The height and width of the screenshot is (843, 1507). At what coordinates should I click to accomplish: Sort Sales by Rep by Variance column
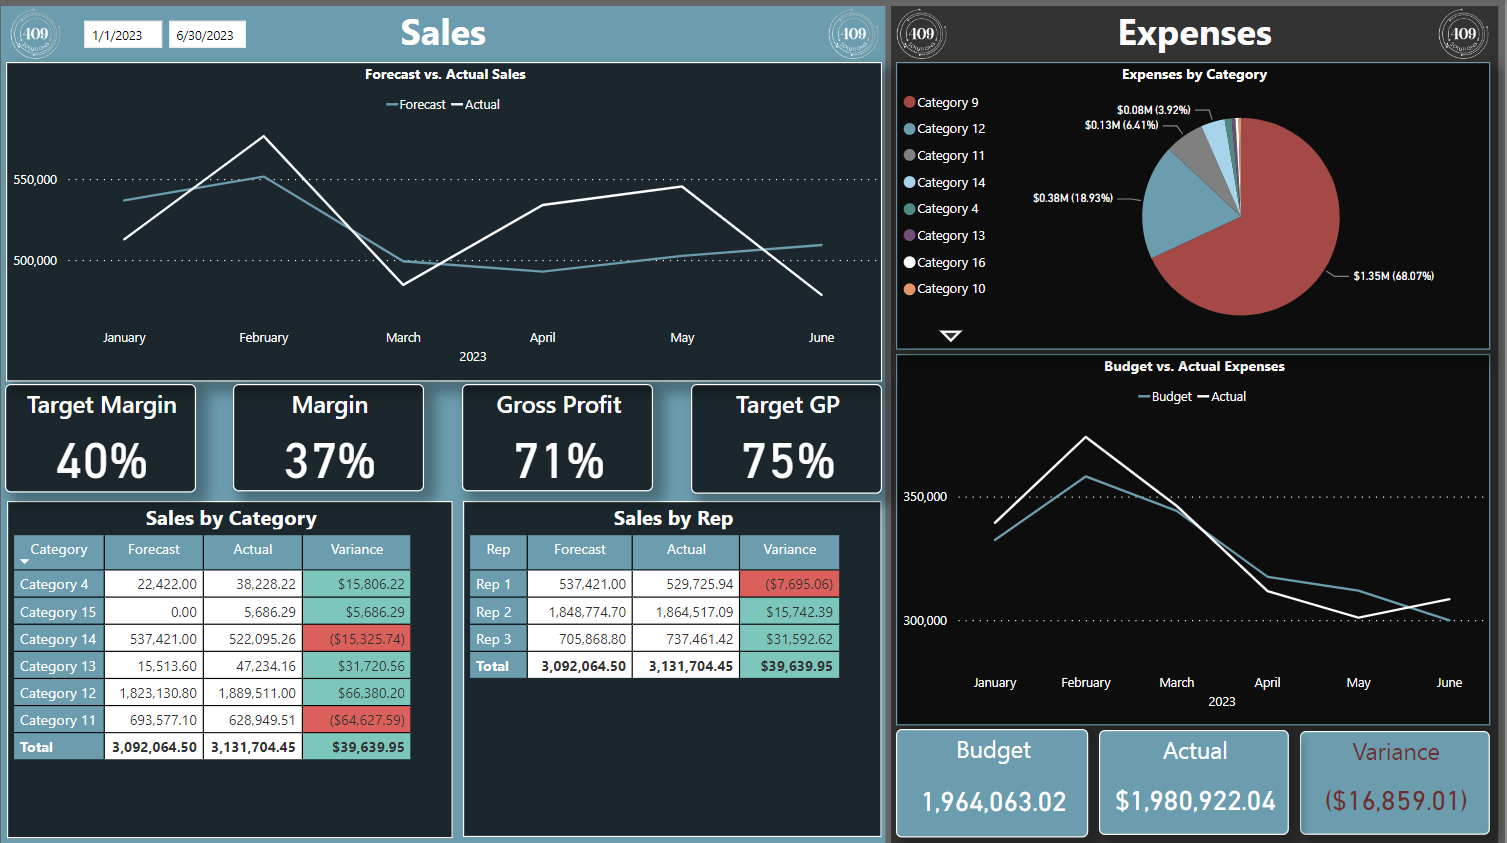click(790, 551)
